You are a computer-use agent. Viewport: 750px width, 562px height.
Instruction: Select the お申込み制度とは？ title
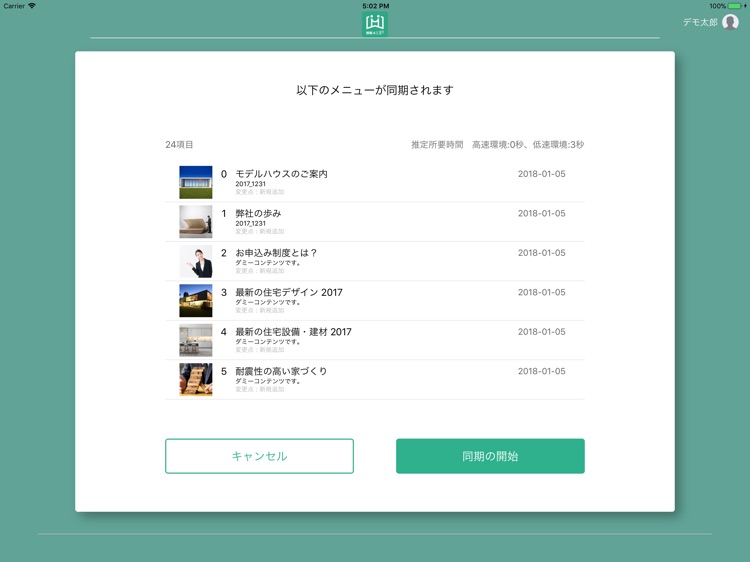(276, 253)
